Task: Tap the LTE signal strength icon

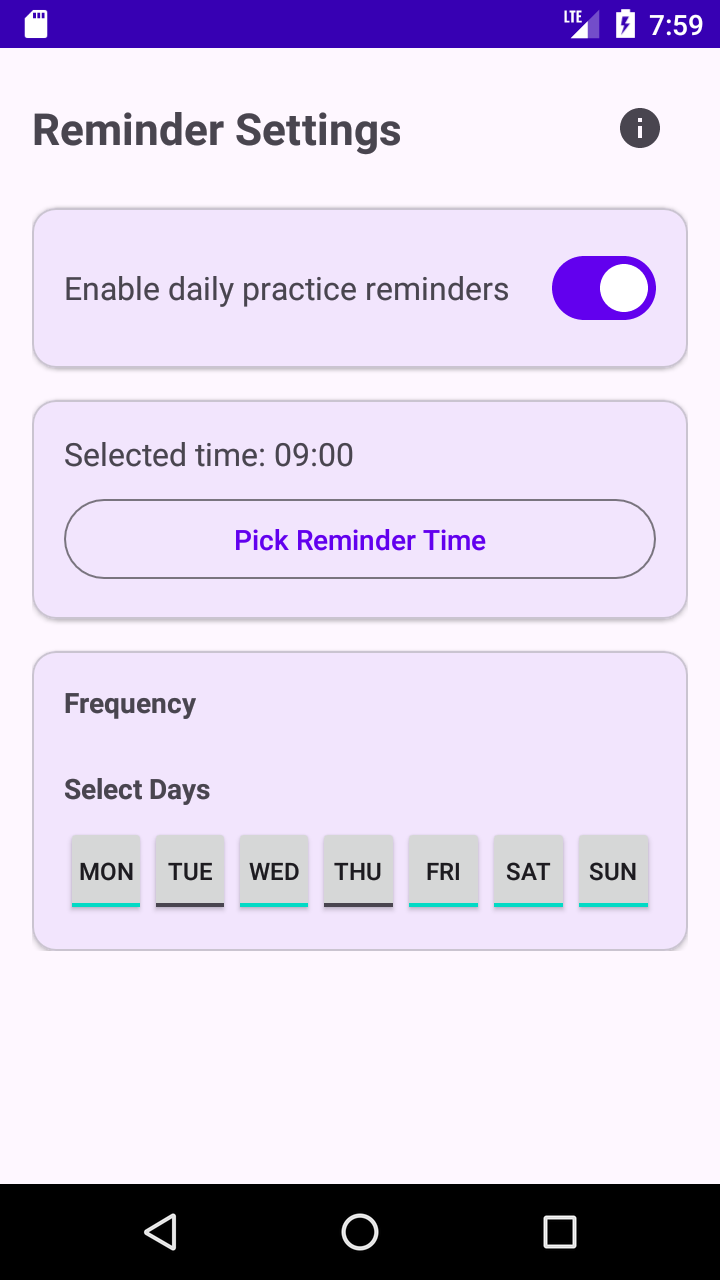Action: 582,24
